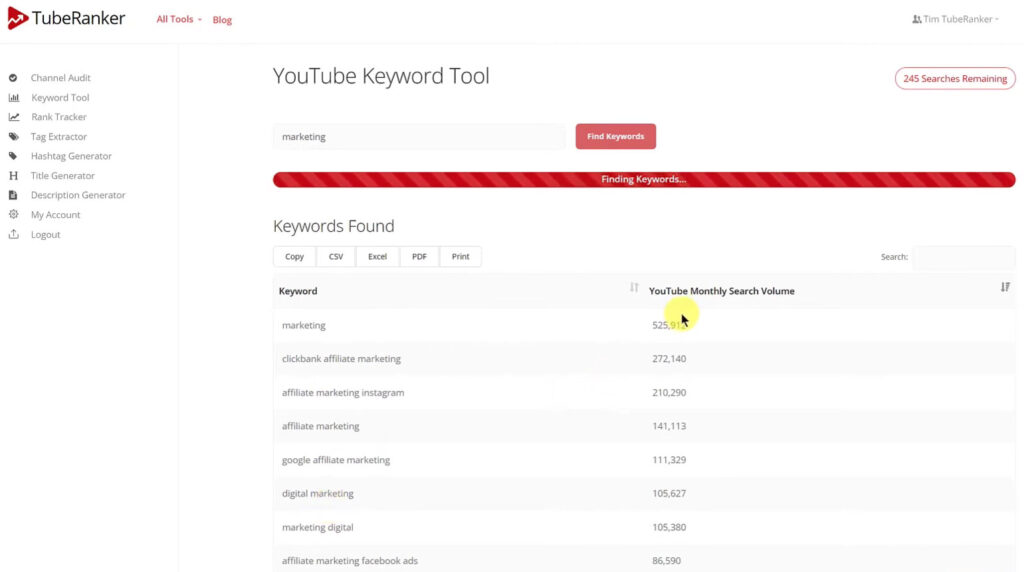This screenshot has width=1024, height=572.
Task: Click the Keyword column header
Action: pos(298,291)
